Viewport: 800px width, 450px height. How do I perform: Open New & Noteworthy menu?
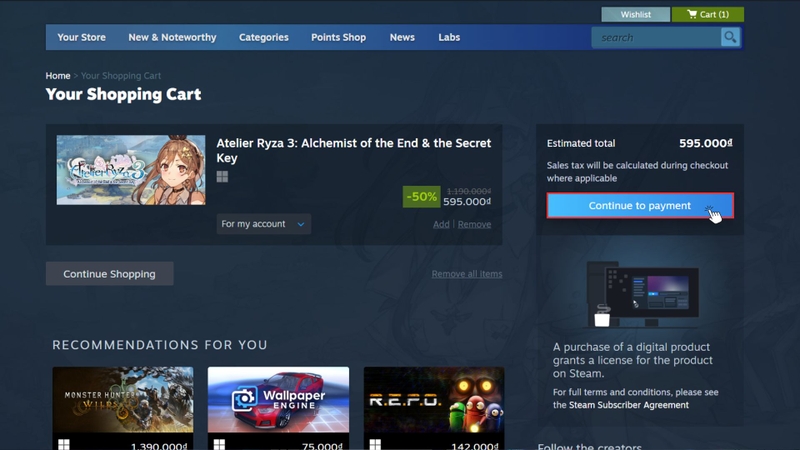172,37
